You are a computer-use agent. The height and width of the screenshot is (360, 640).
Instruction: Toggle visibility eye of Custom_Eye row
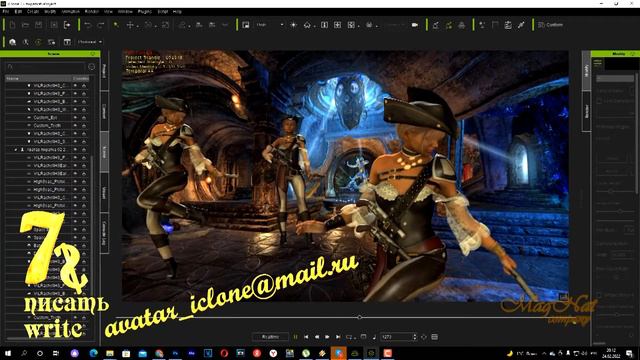tap(75, 118)
